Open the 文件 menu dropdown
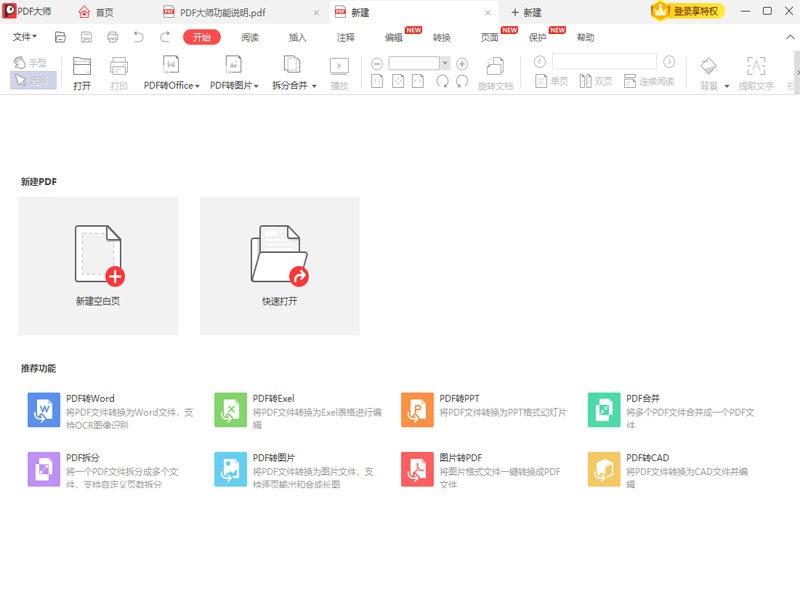The width and height of the screenshot is (800, 600). (x=25, y=37)
